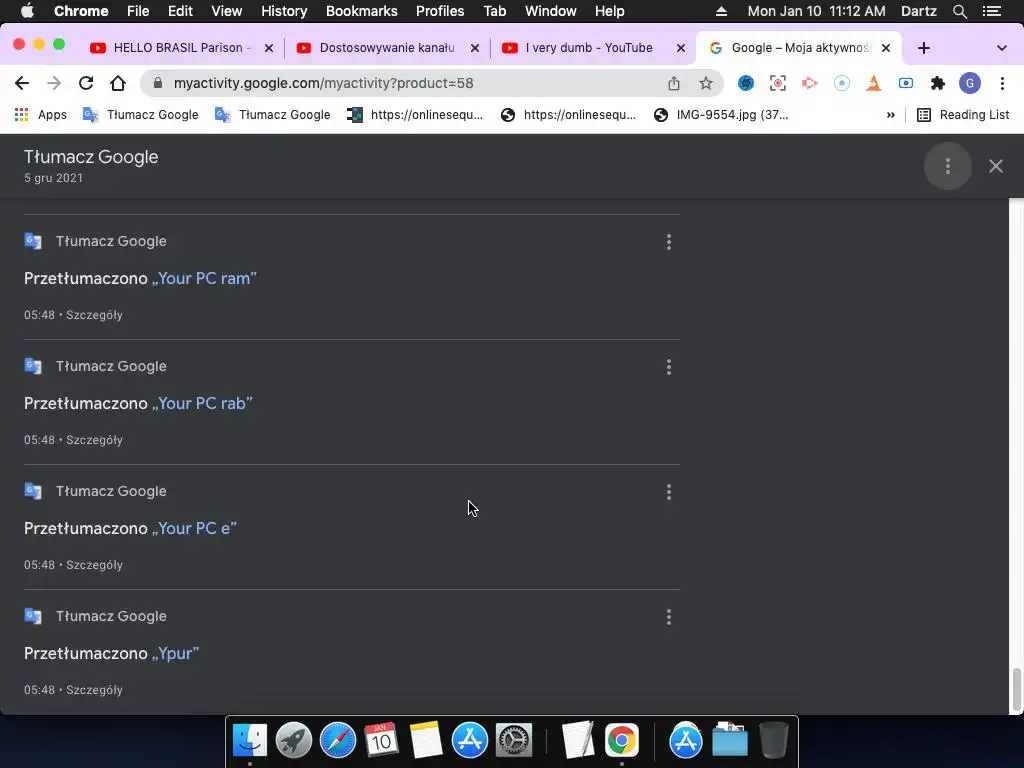
Task: Click the forward navigation arrow
Action: (54, 83)
